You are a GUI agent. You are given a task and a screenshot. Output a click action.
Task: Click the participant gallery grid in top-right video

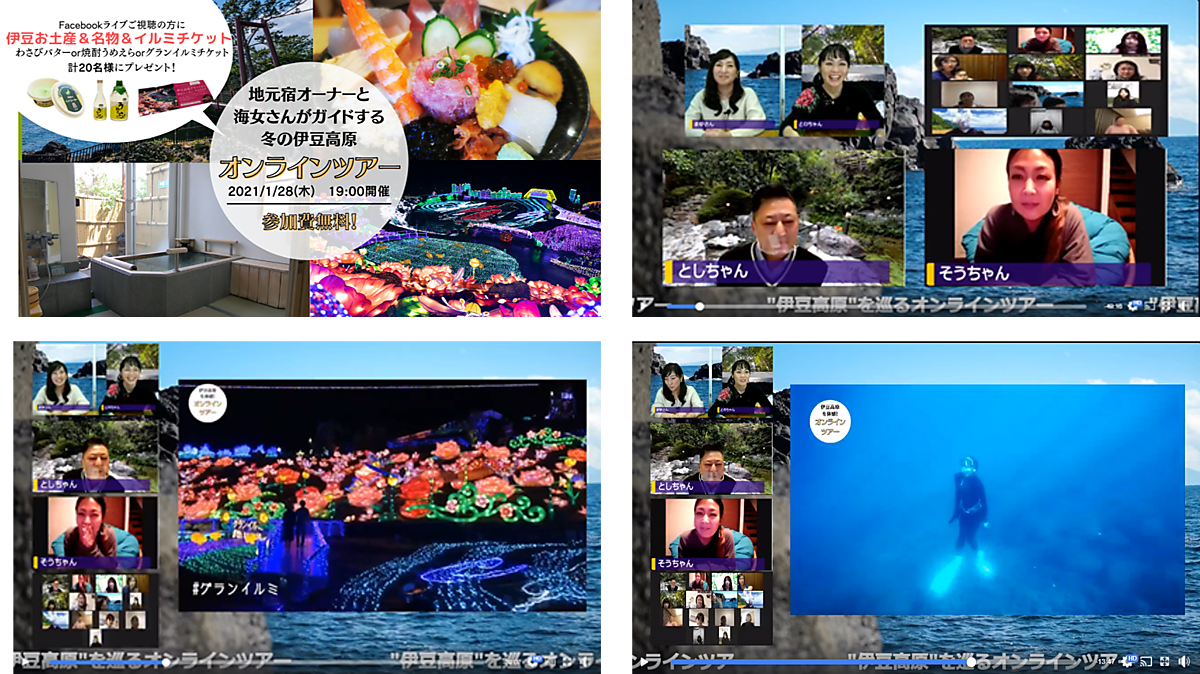(x=1047, y=80)
